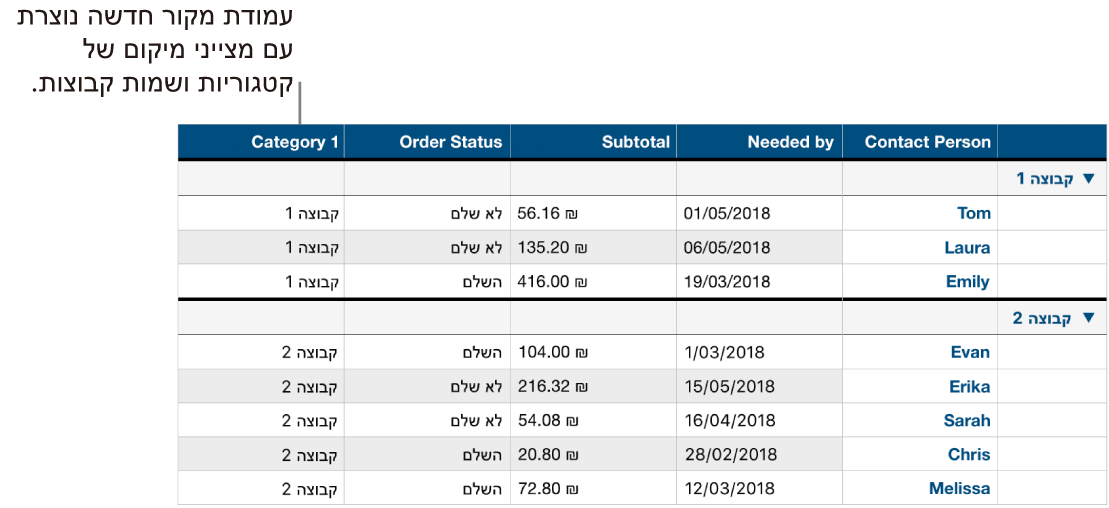Select Emily in Contact Person column

coord(967,282)
